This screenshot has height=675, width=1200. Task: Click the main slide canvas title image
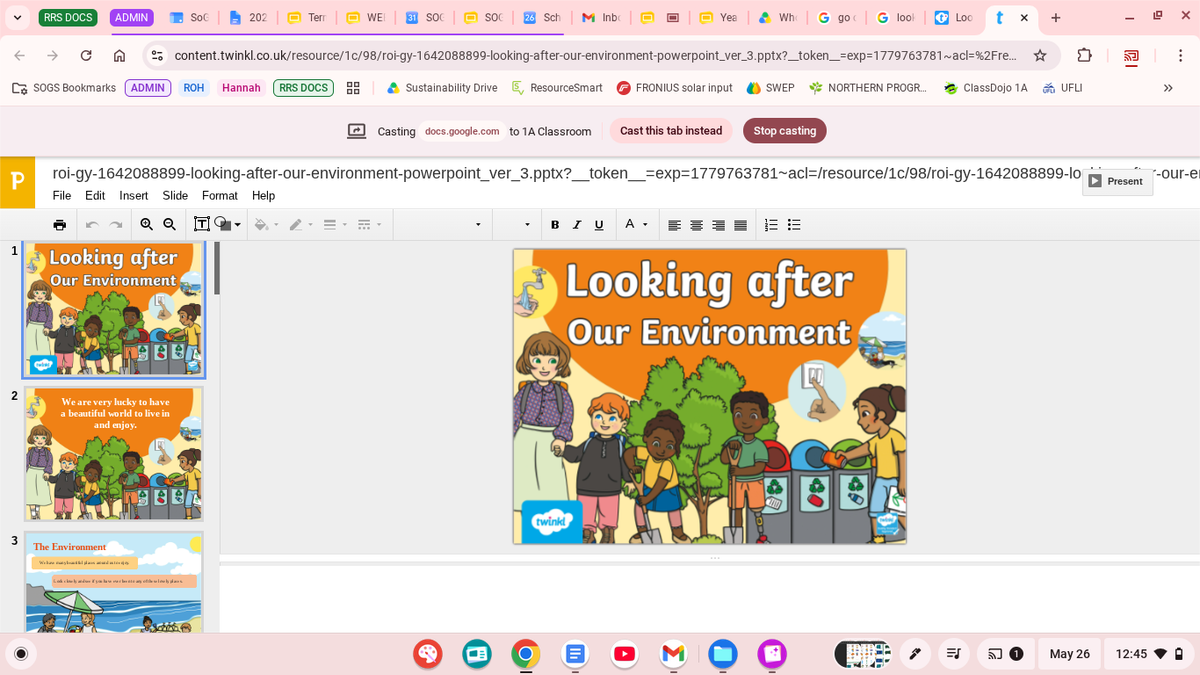point(709,396)
